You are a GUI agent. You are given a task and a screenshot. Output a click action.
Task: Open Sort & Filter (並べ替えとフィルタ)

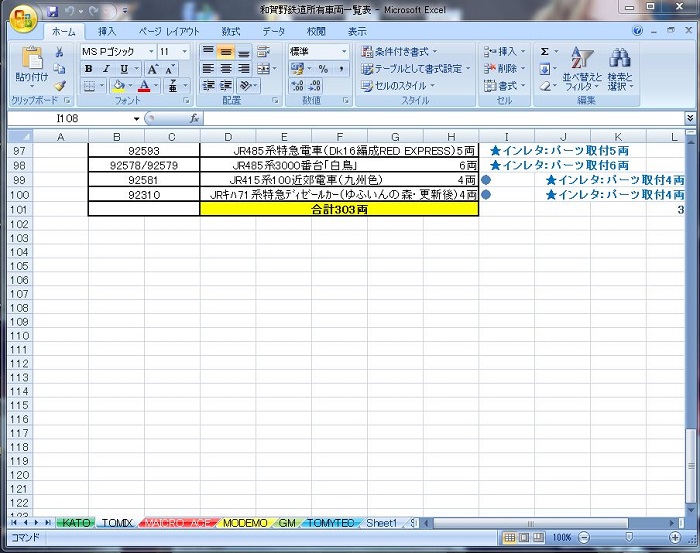[x=582, y=69]
